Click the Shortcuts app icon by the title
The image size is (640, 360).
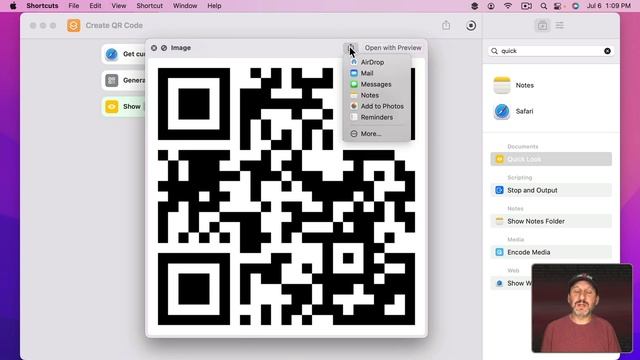click(x=74, y=25)
